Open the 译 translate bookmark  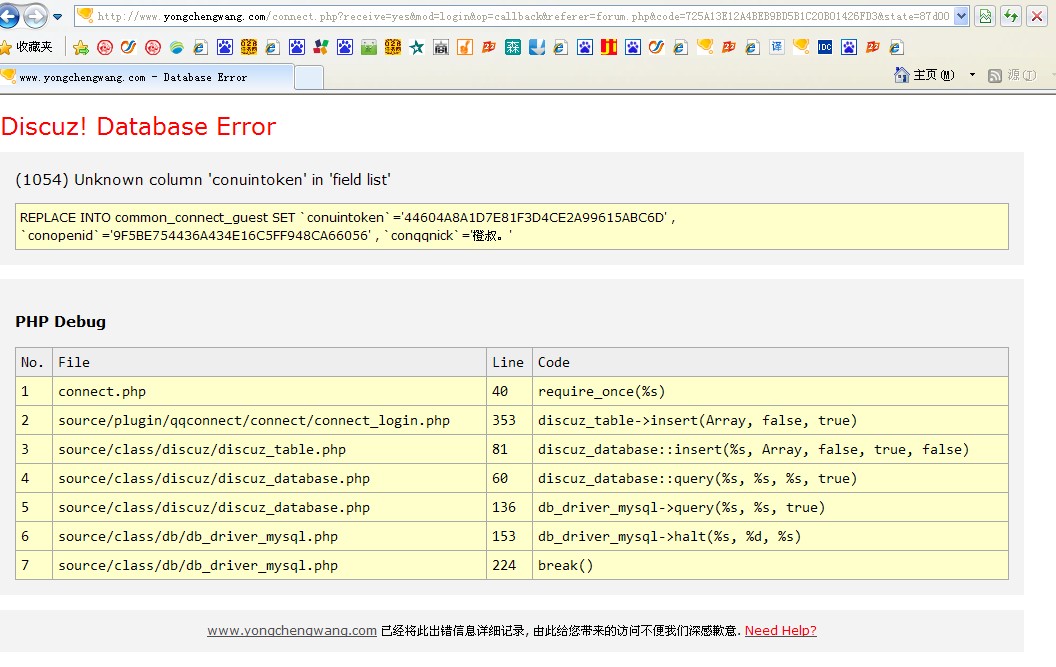777,47
